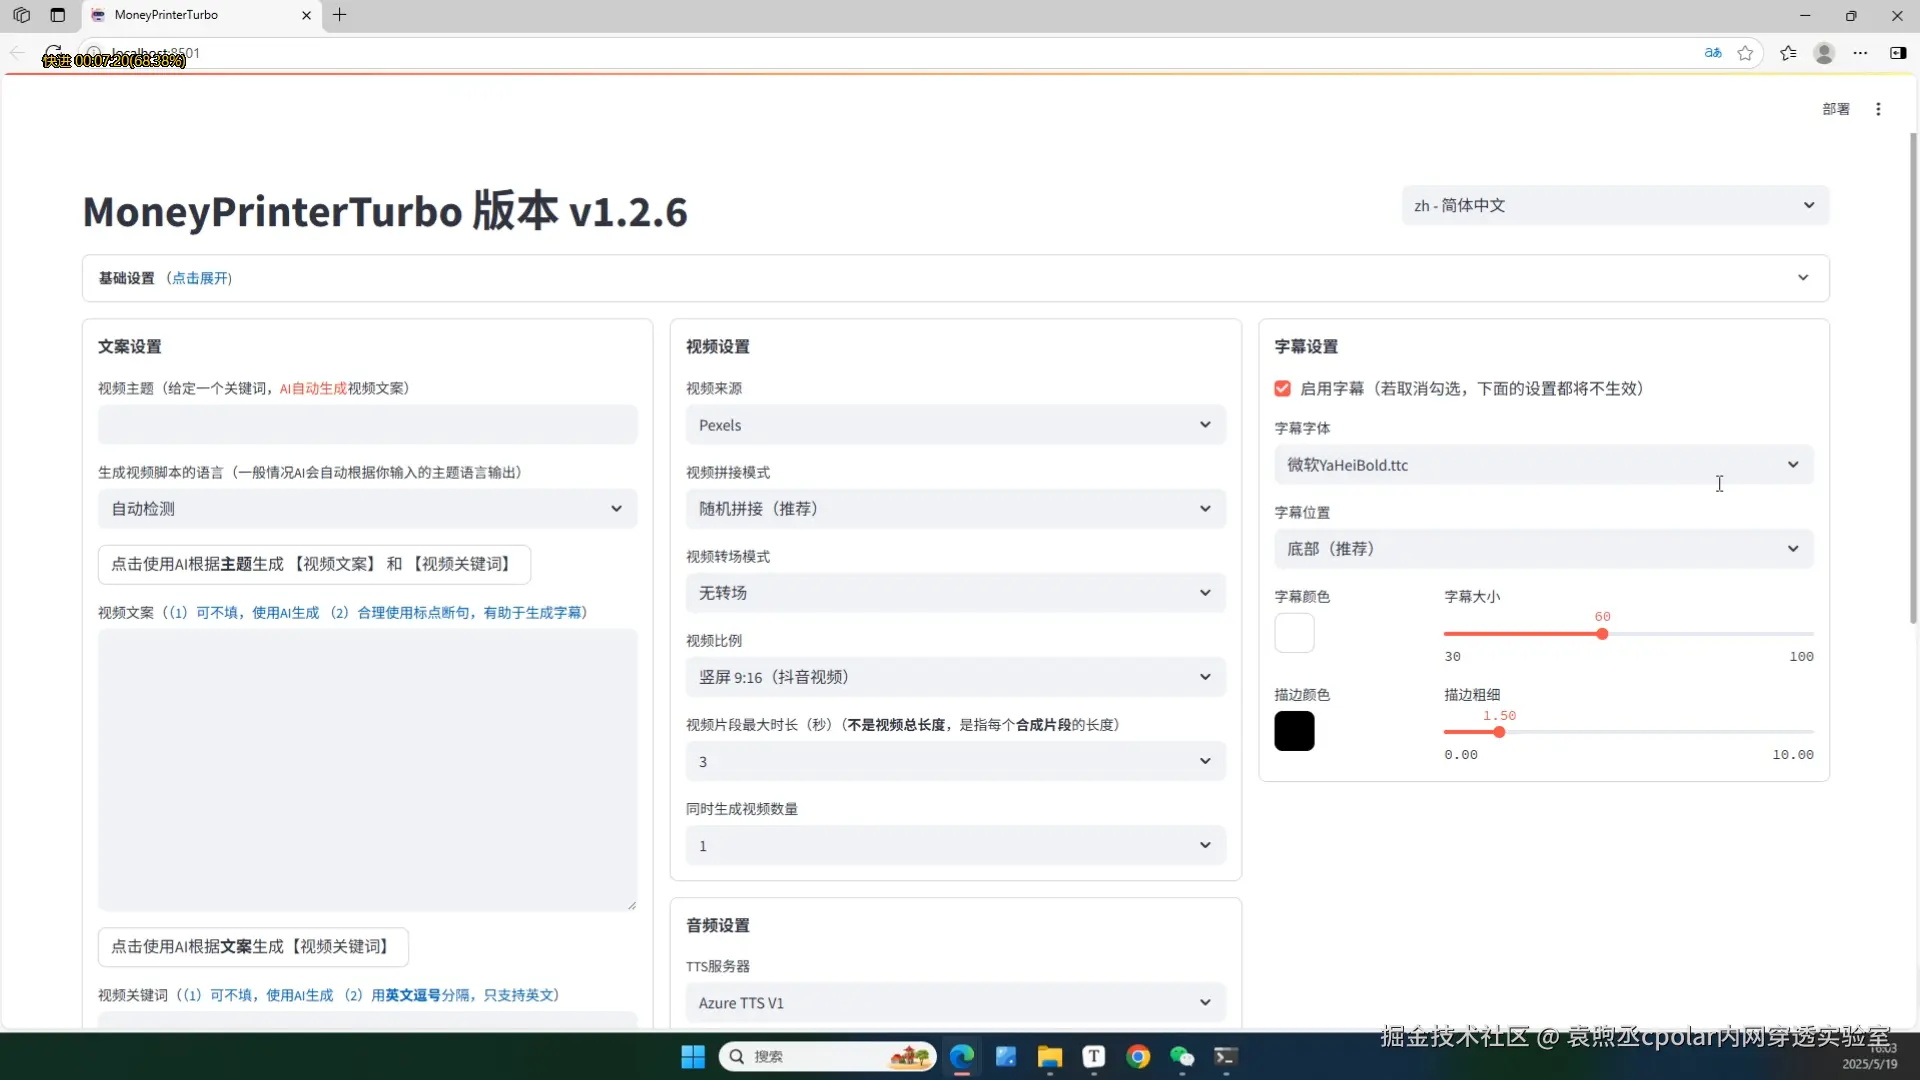Click AI generate 视频文案 and 视频关键词 button
The height and width of the screenshot is (1080, 1920).
(314, 564)
